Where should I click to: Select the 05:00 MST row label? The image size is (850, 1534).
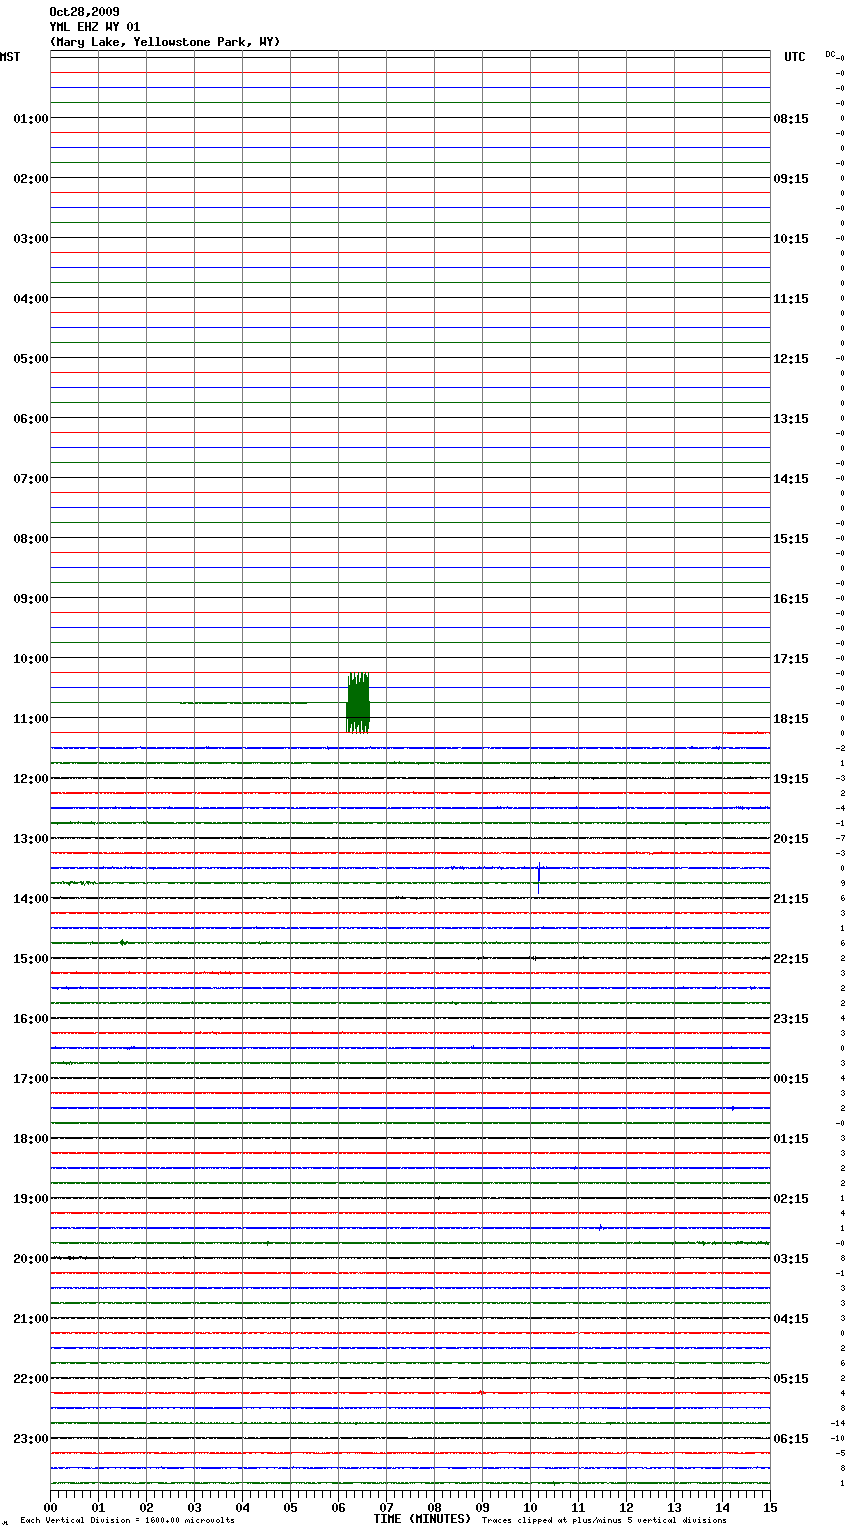tap(31, 359)
